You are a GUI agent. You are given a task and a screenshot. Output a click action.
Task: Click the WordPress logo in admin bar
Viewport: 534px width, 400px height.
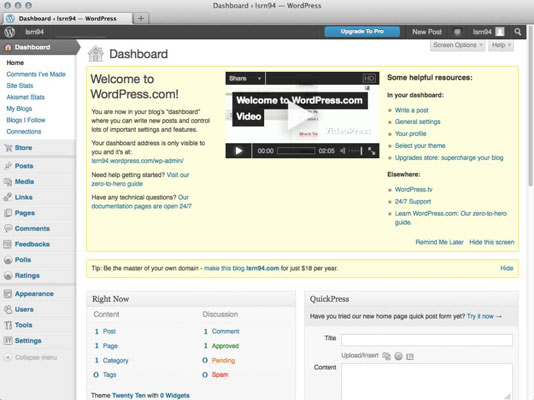click(x=10, y=32)
